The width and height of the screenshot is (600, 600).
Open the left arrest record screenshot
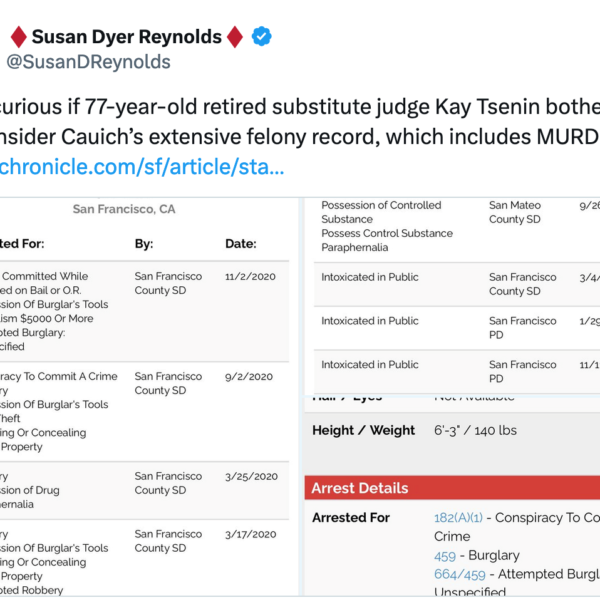tap(149, 397)
